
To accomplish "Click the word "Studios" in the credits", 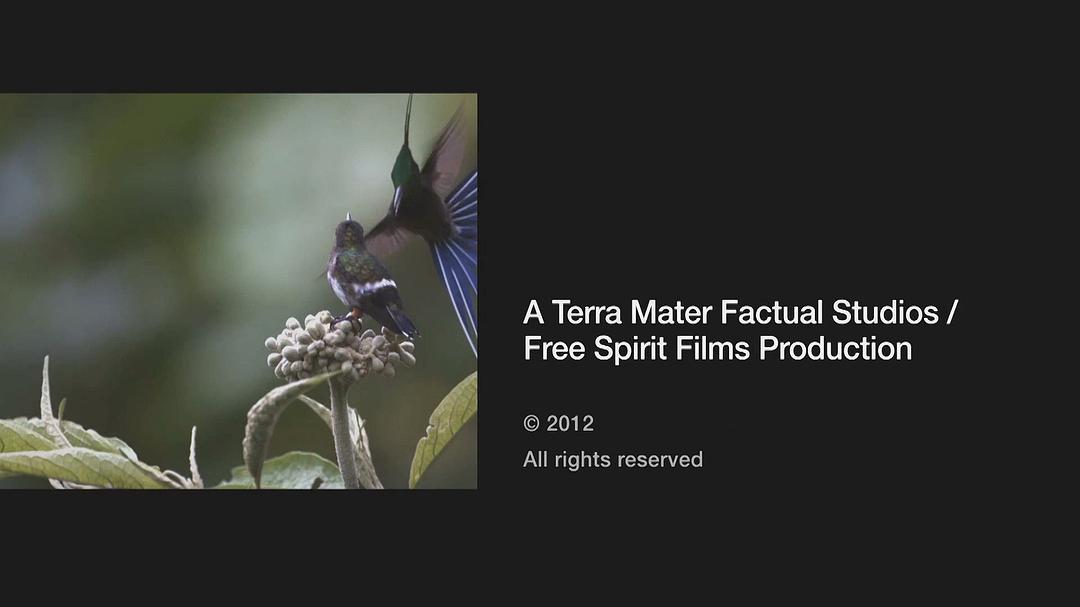I will pos(885,312).
